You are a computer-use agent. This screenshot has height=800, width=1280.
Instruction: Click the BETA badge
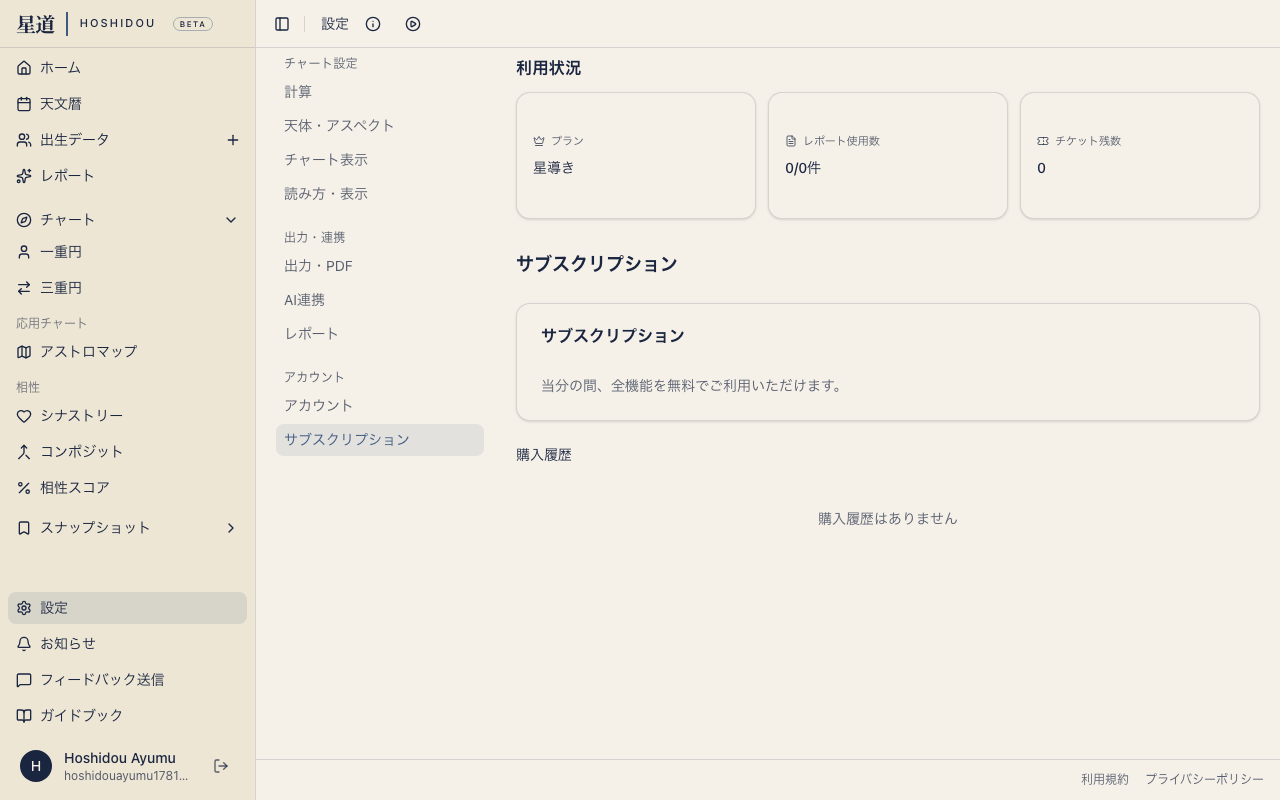(193, 24)
